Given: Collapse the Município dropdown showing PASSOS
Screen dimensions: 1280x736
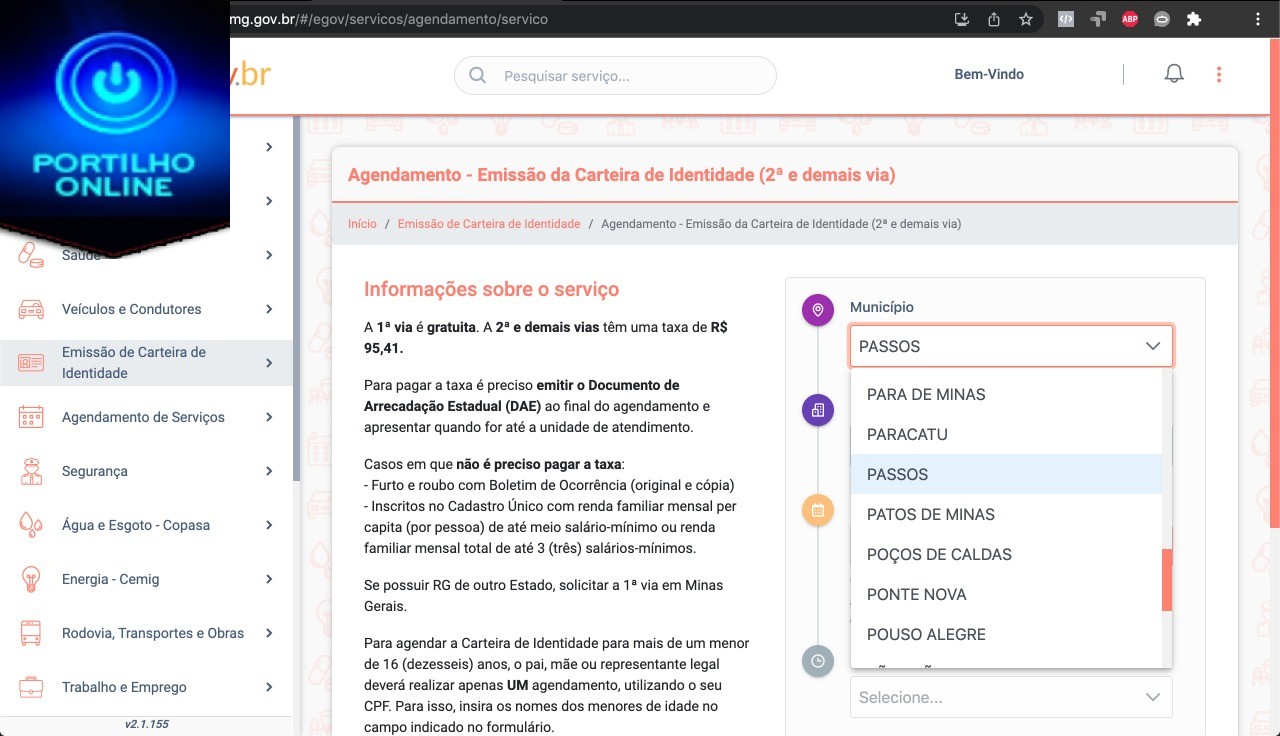Looking at the screenshot, I should point(1152,346).
